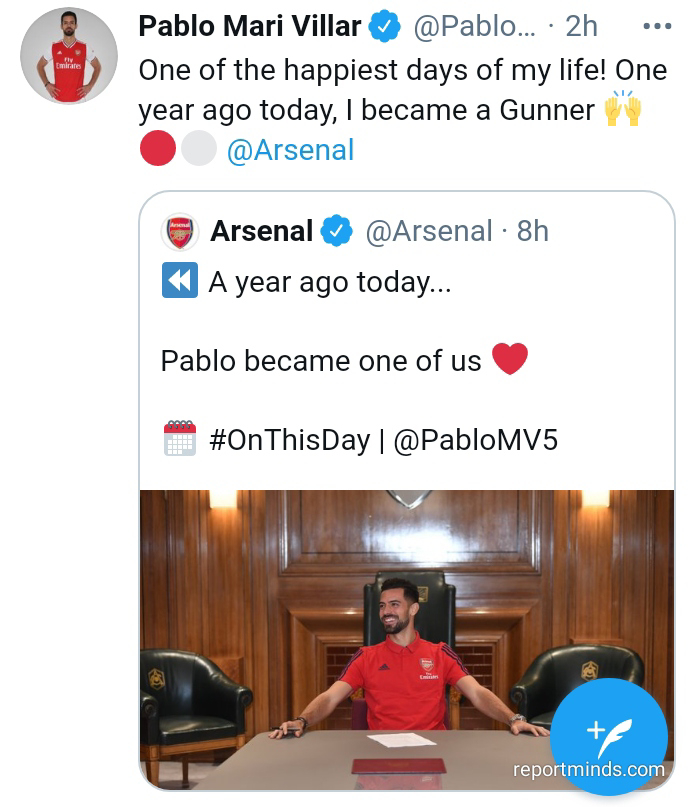Click the calendar emoji before the hashtag
Screen dimensions: 688x807
click(x=180, y=440)
